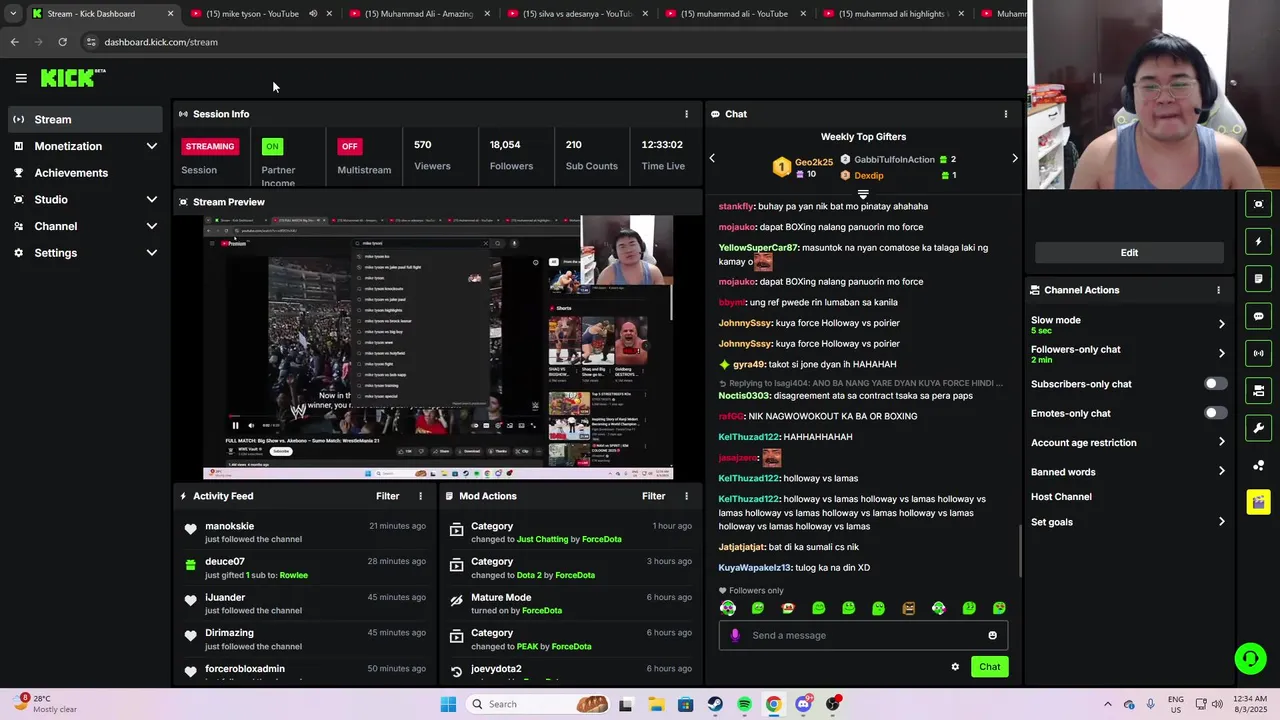Switch to mike tyson YouTube tab
1280x720 pixels.
click(252, 14)
